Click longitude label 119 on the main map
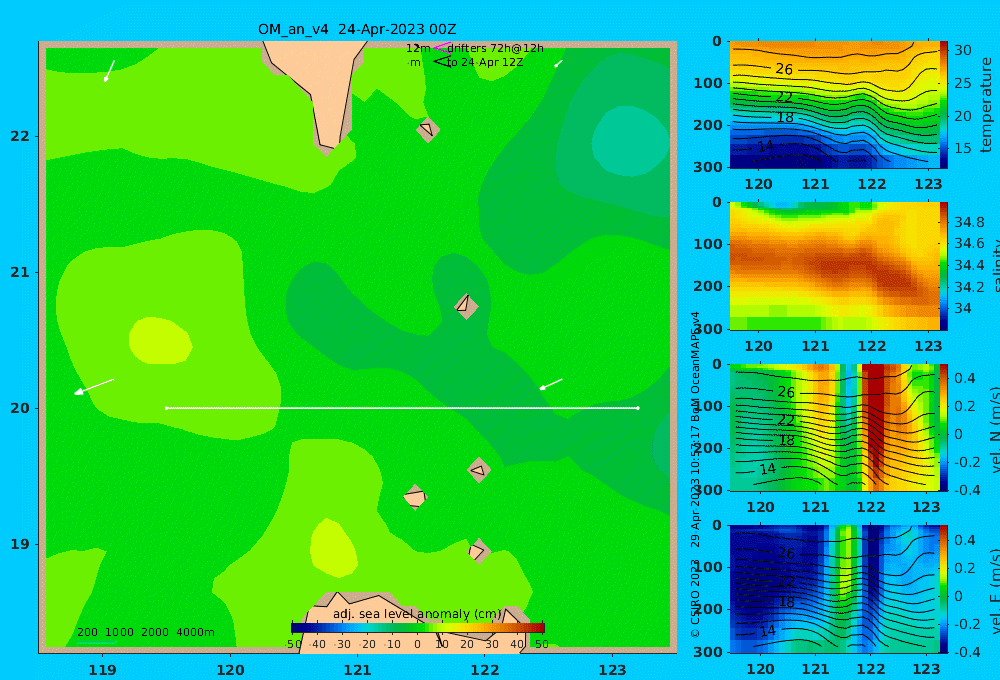 (102, 670)
